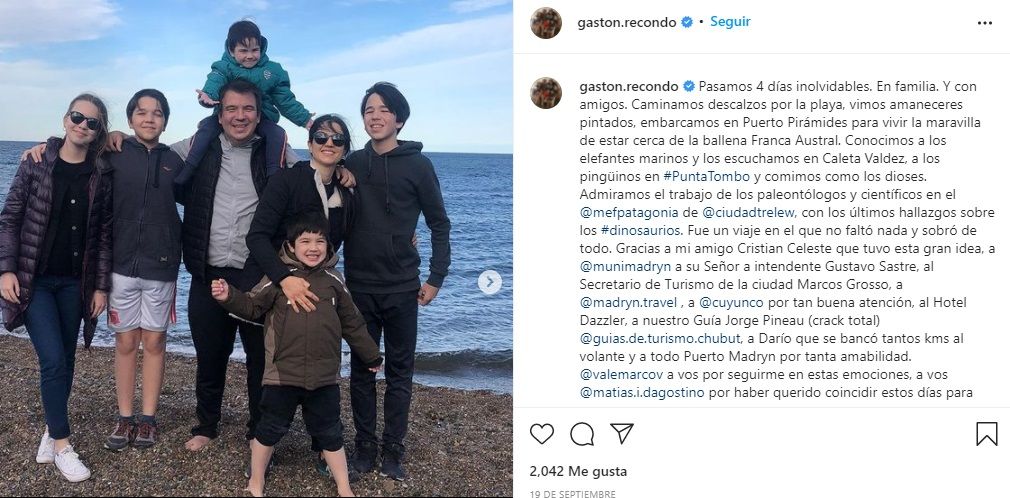Click the verified badge next to header username

[x=687, y=23]
